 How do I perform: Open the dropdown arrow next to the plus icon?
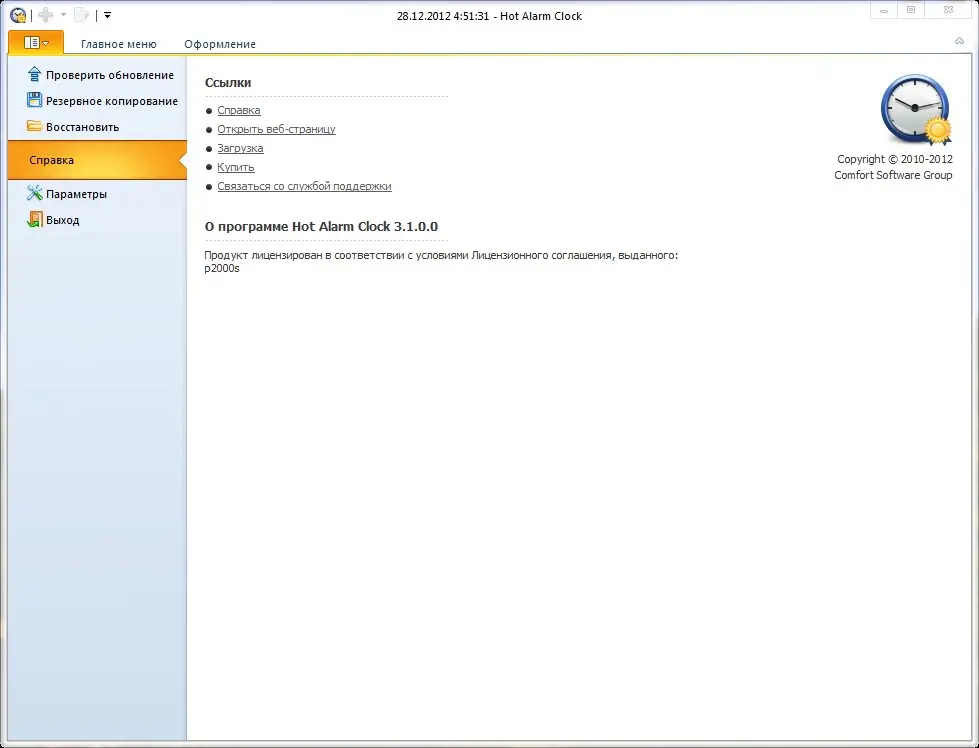pyautogui.click(x=63, y=15)
